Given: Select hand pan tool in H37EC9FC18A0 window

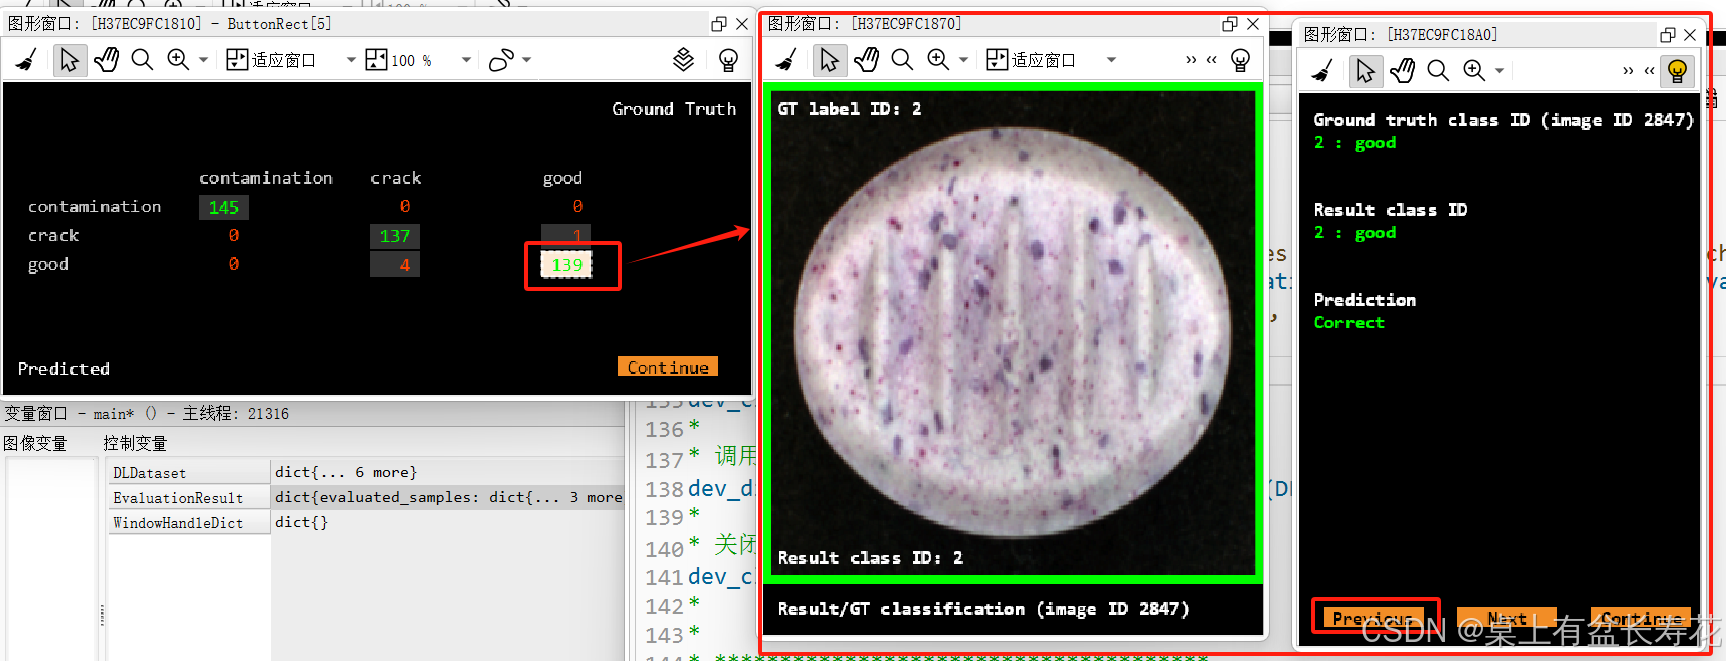Looking at the screenshot, I should [x=1402, y=71].
